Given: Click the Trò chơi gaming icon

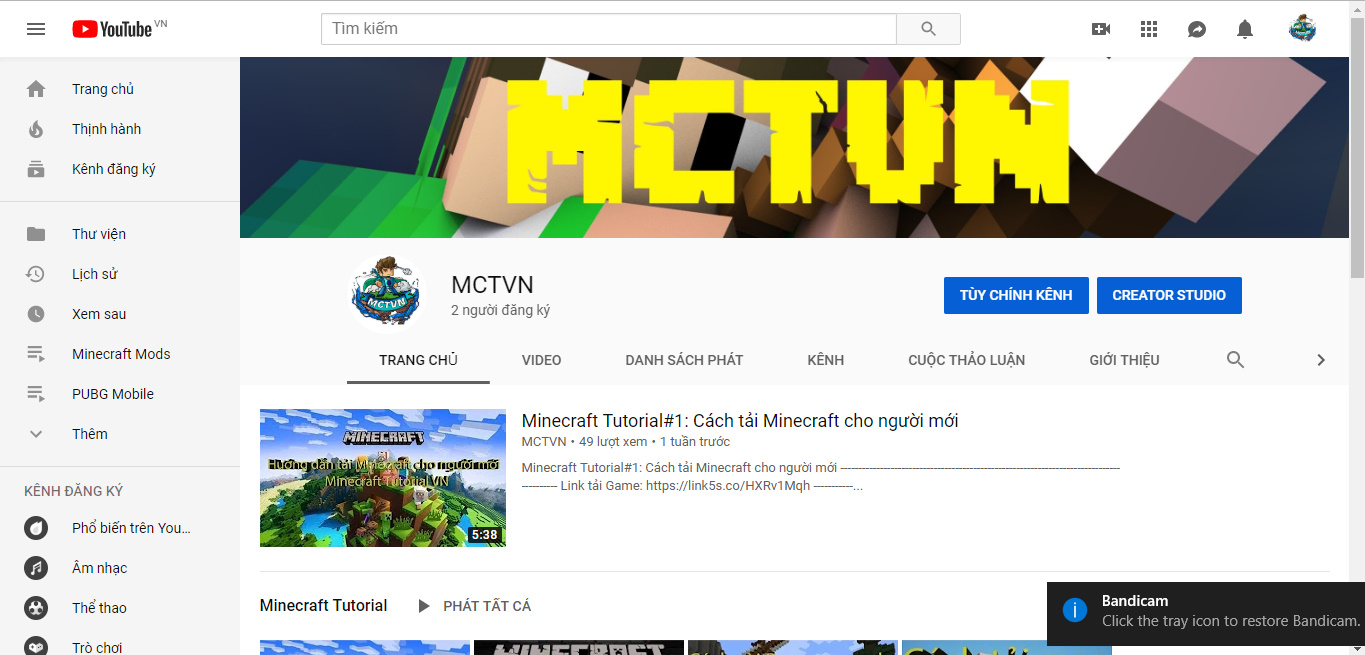Looking at the screenshot, I should (36, 646).
